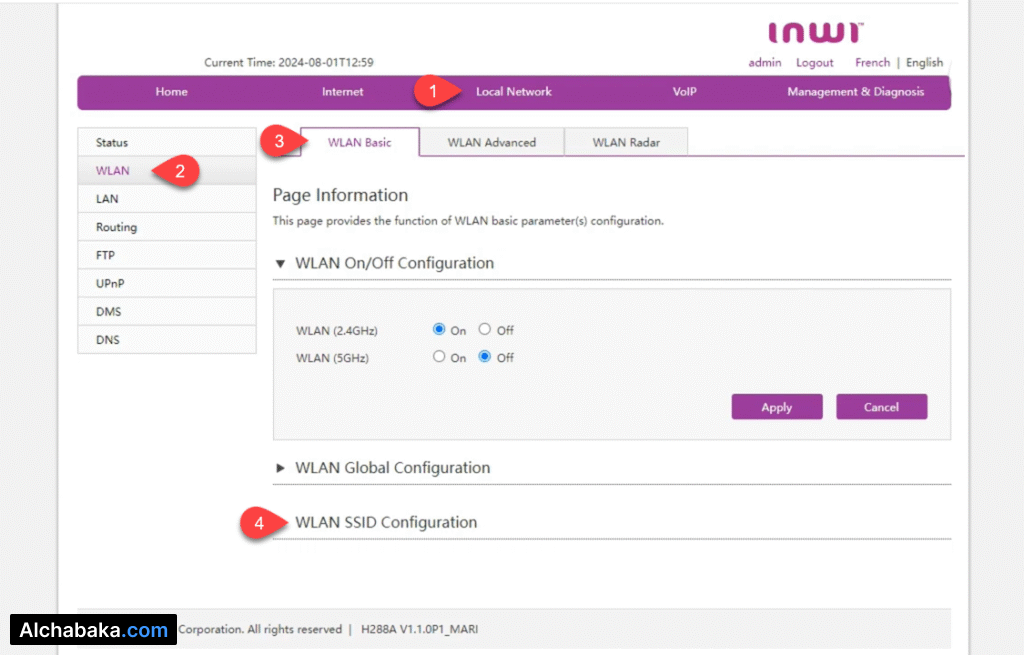The image size is (1024, 655).
Task: Open the WLAN Radar tab
Action: [626, 142]
